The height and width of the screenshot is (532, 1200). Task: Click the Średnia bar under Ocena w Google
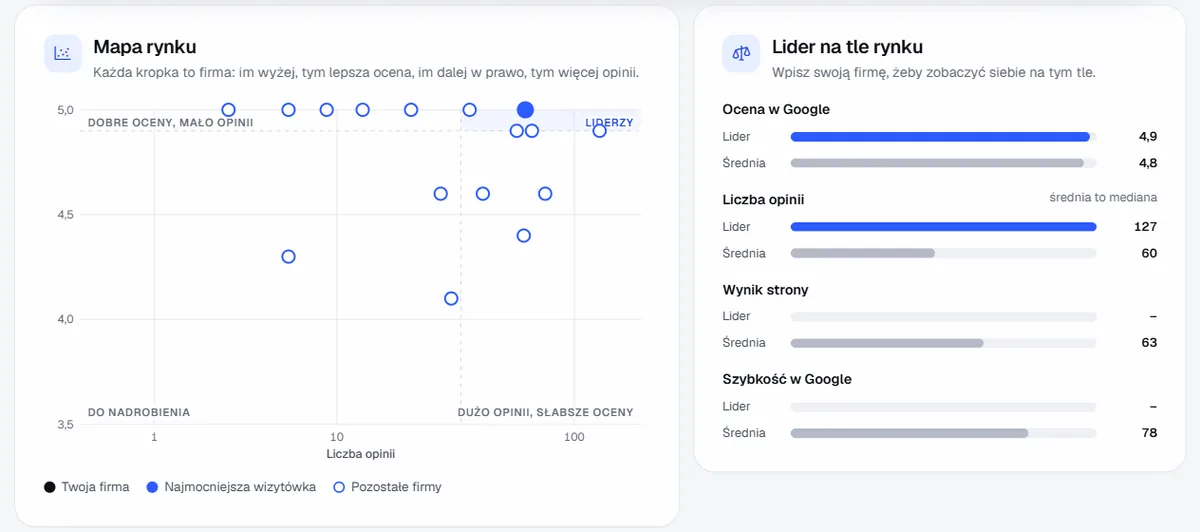pyautogui.click(x=943, y=163)
